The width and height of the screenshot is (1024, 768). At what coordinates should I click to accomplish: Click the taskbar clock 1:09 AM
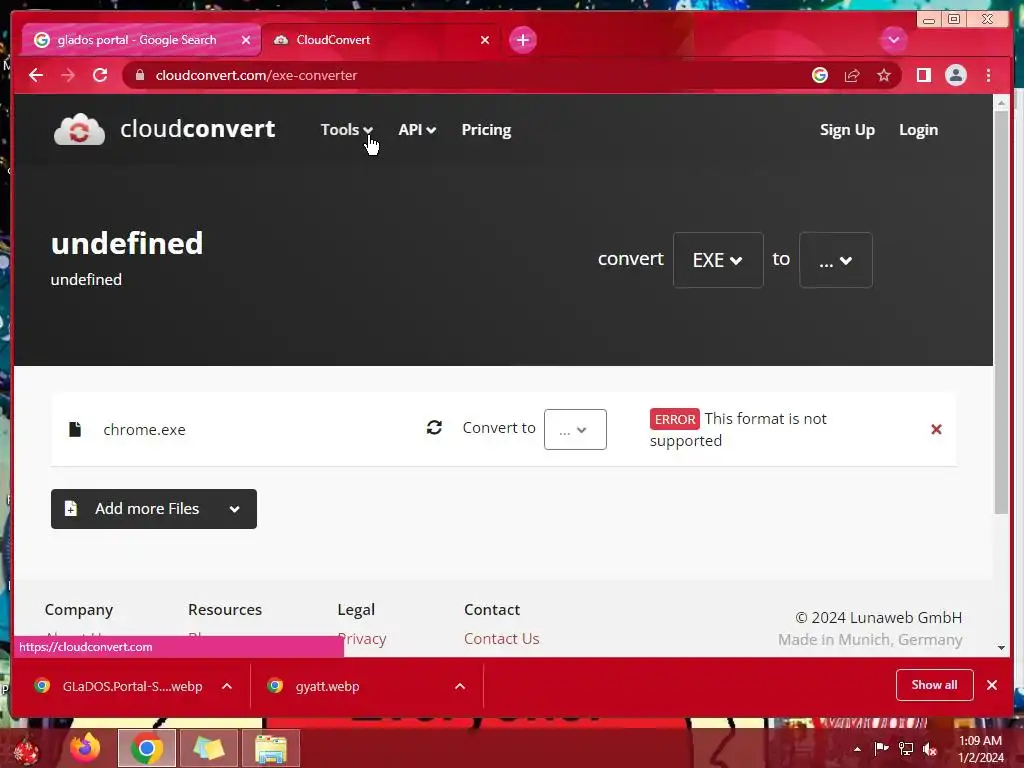[x=980, y=741]
